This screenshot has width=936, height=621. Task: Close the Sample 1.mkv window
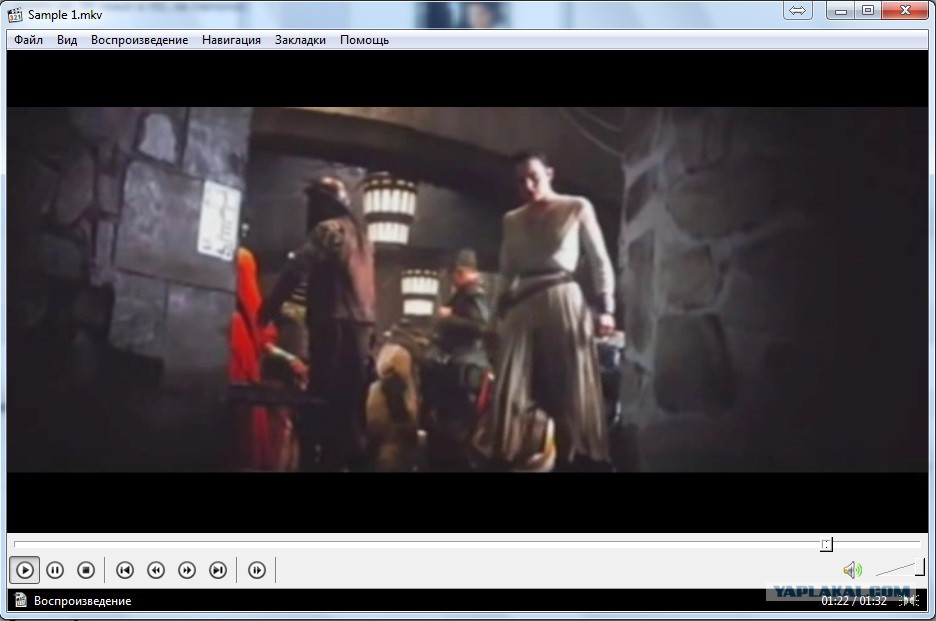point(905,11)
